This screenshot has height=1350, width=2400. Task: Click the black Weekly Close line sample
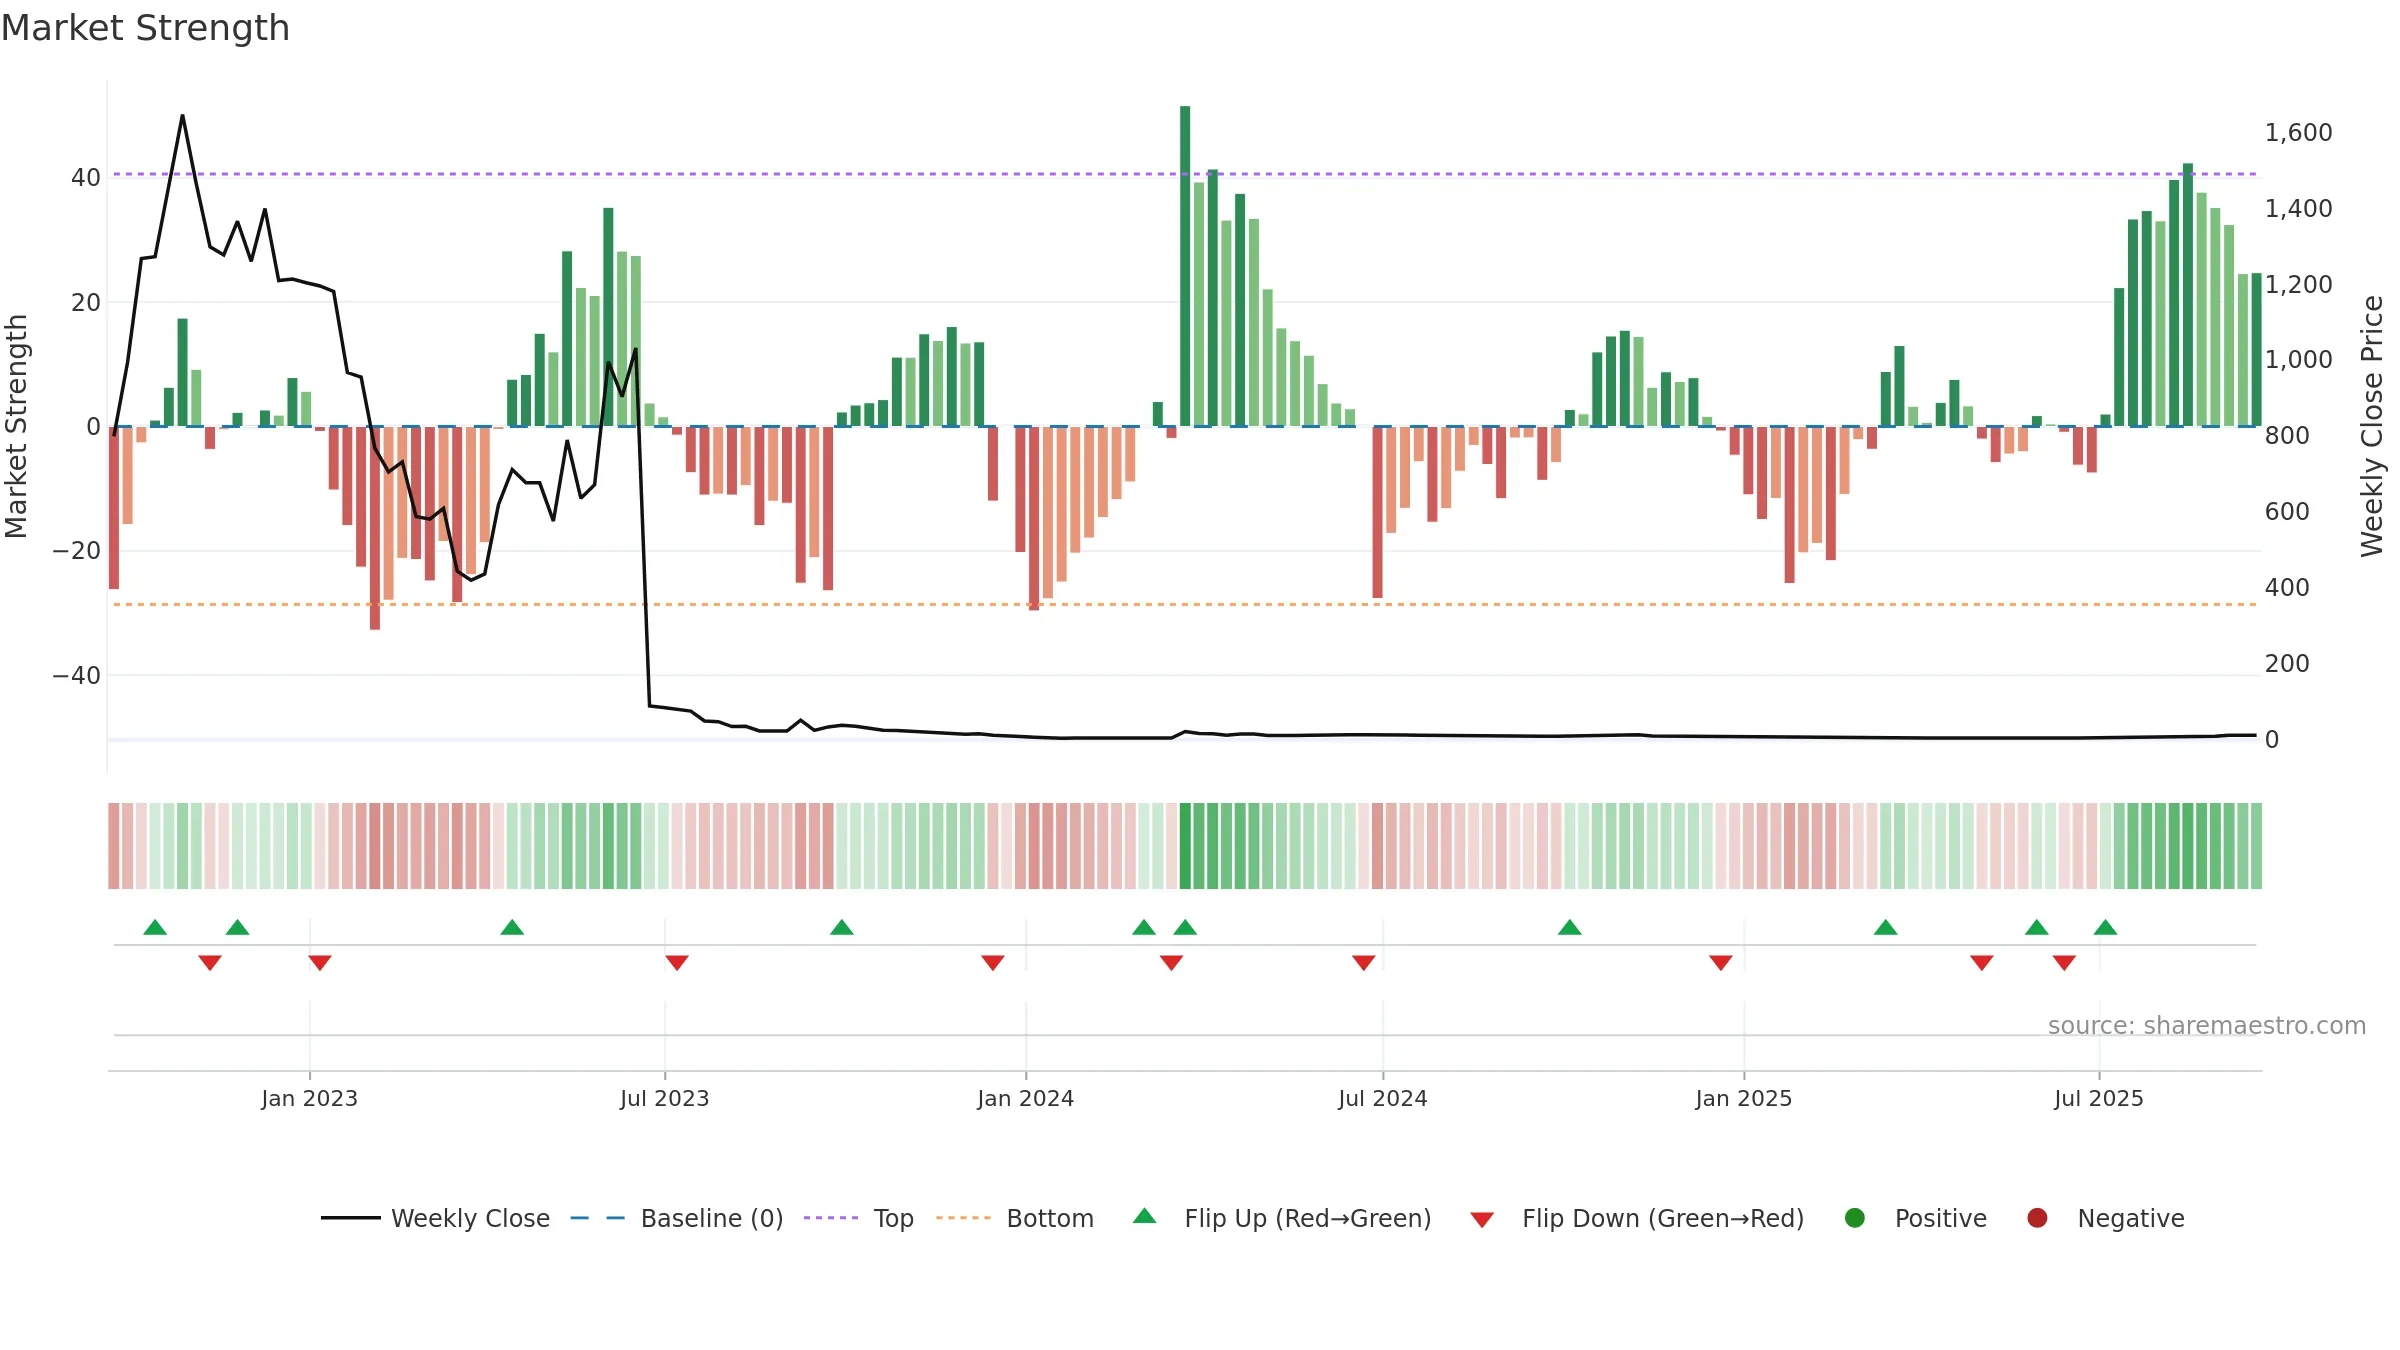click(x=350, y=1218)
